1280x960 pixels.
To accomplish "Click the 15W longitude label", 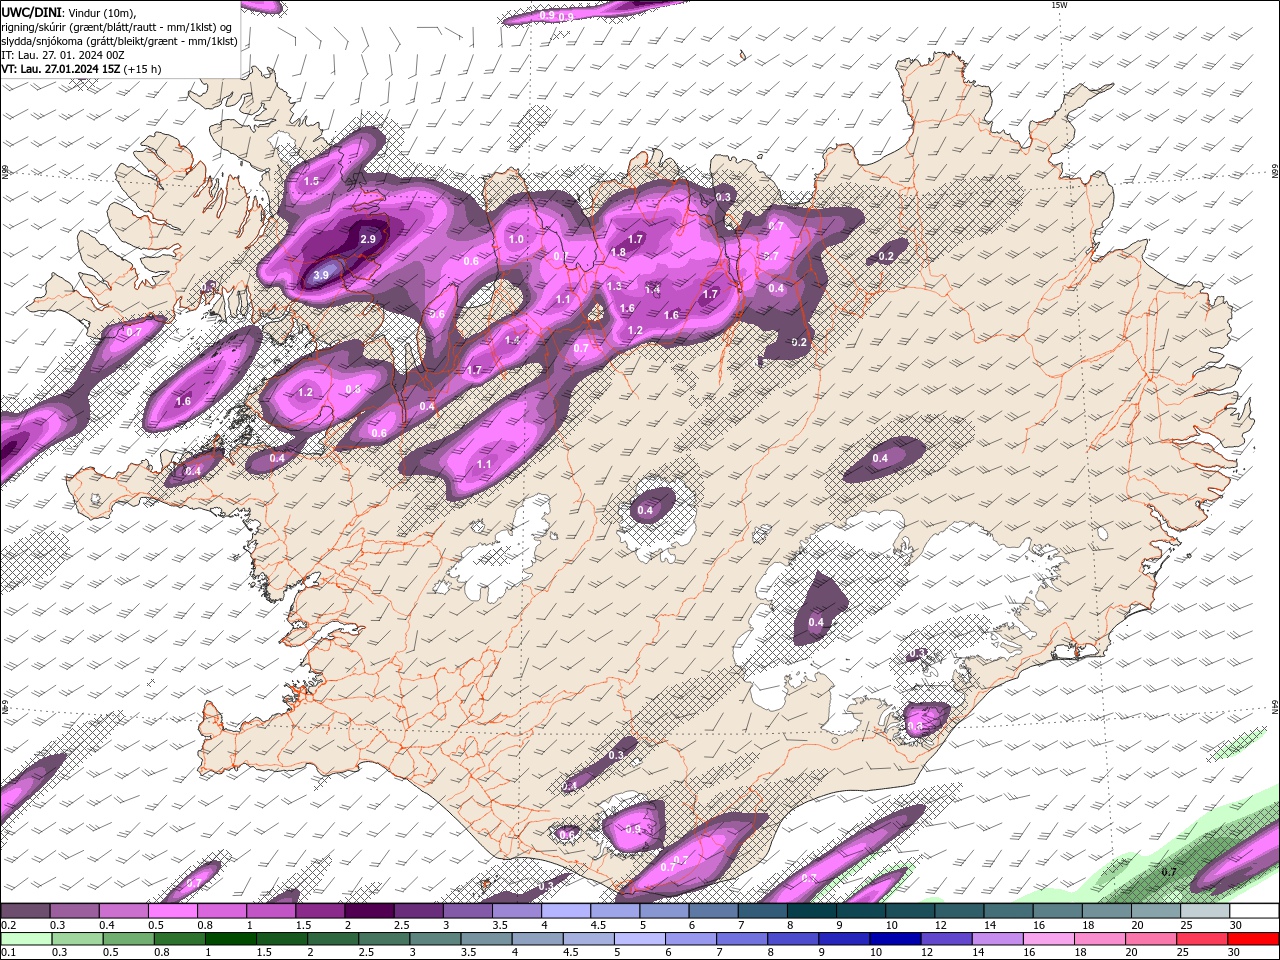I will pyautogui.click(x=1059, y=5).
